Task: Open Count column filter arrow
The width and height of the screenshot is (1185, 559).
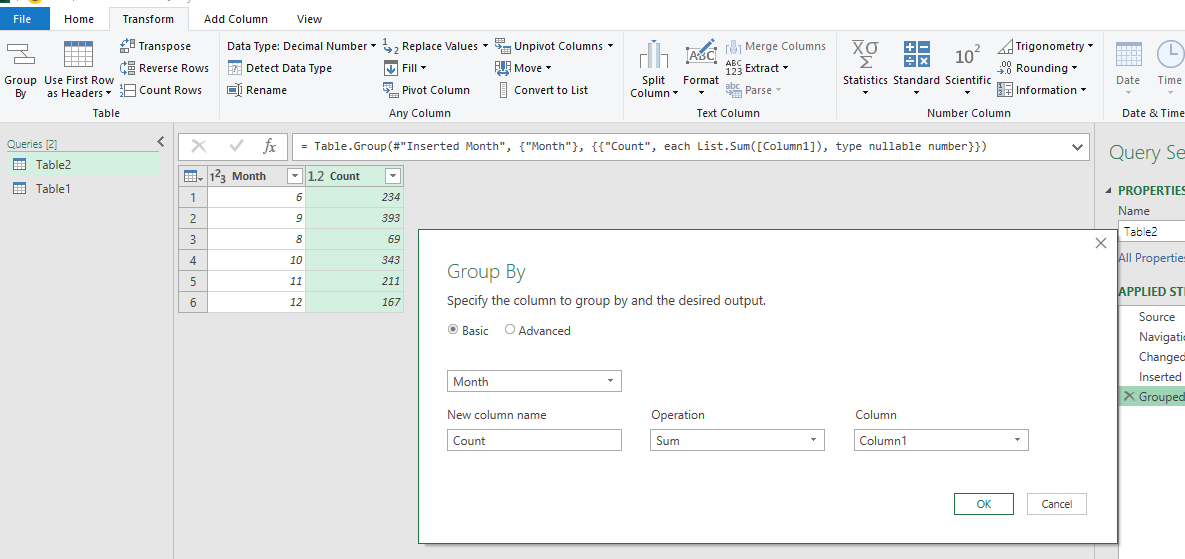Action: pos(392,176)
